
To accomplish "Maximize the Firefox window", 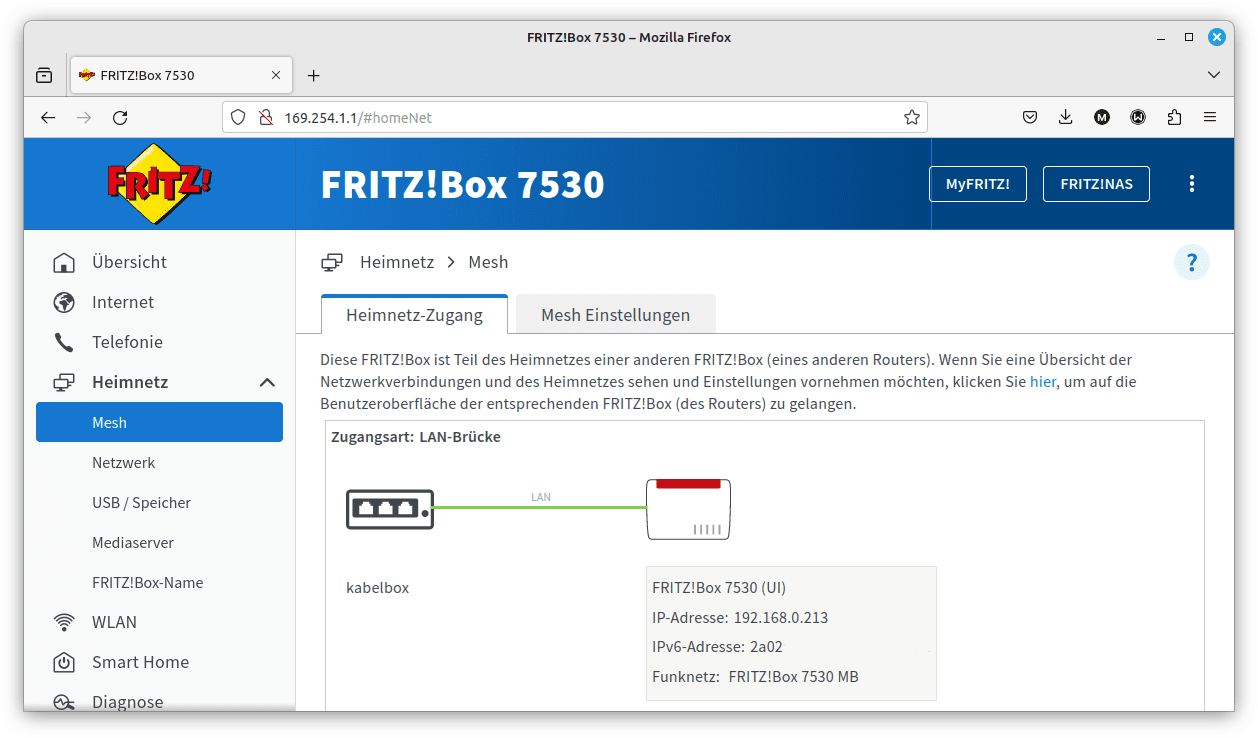I will pyautogui.click(x=1189, y=37).
